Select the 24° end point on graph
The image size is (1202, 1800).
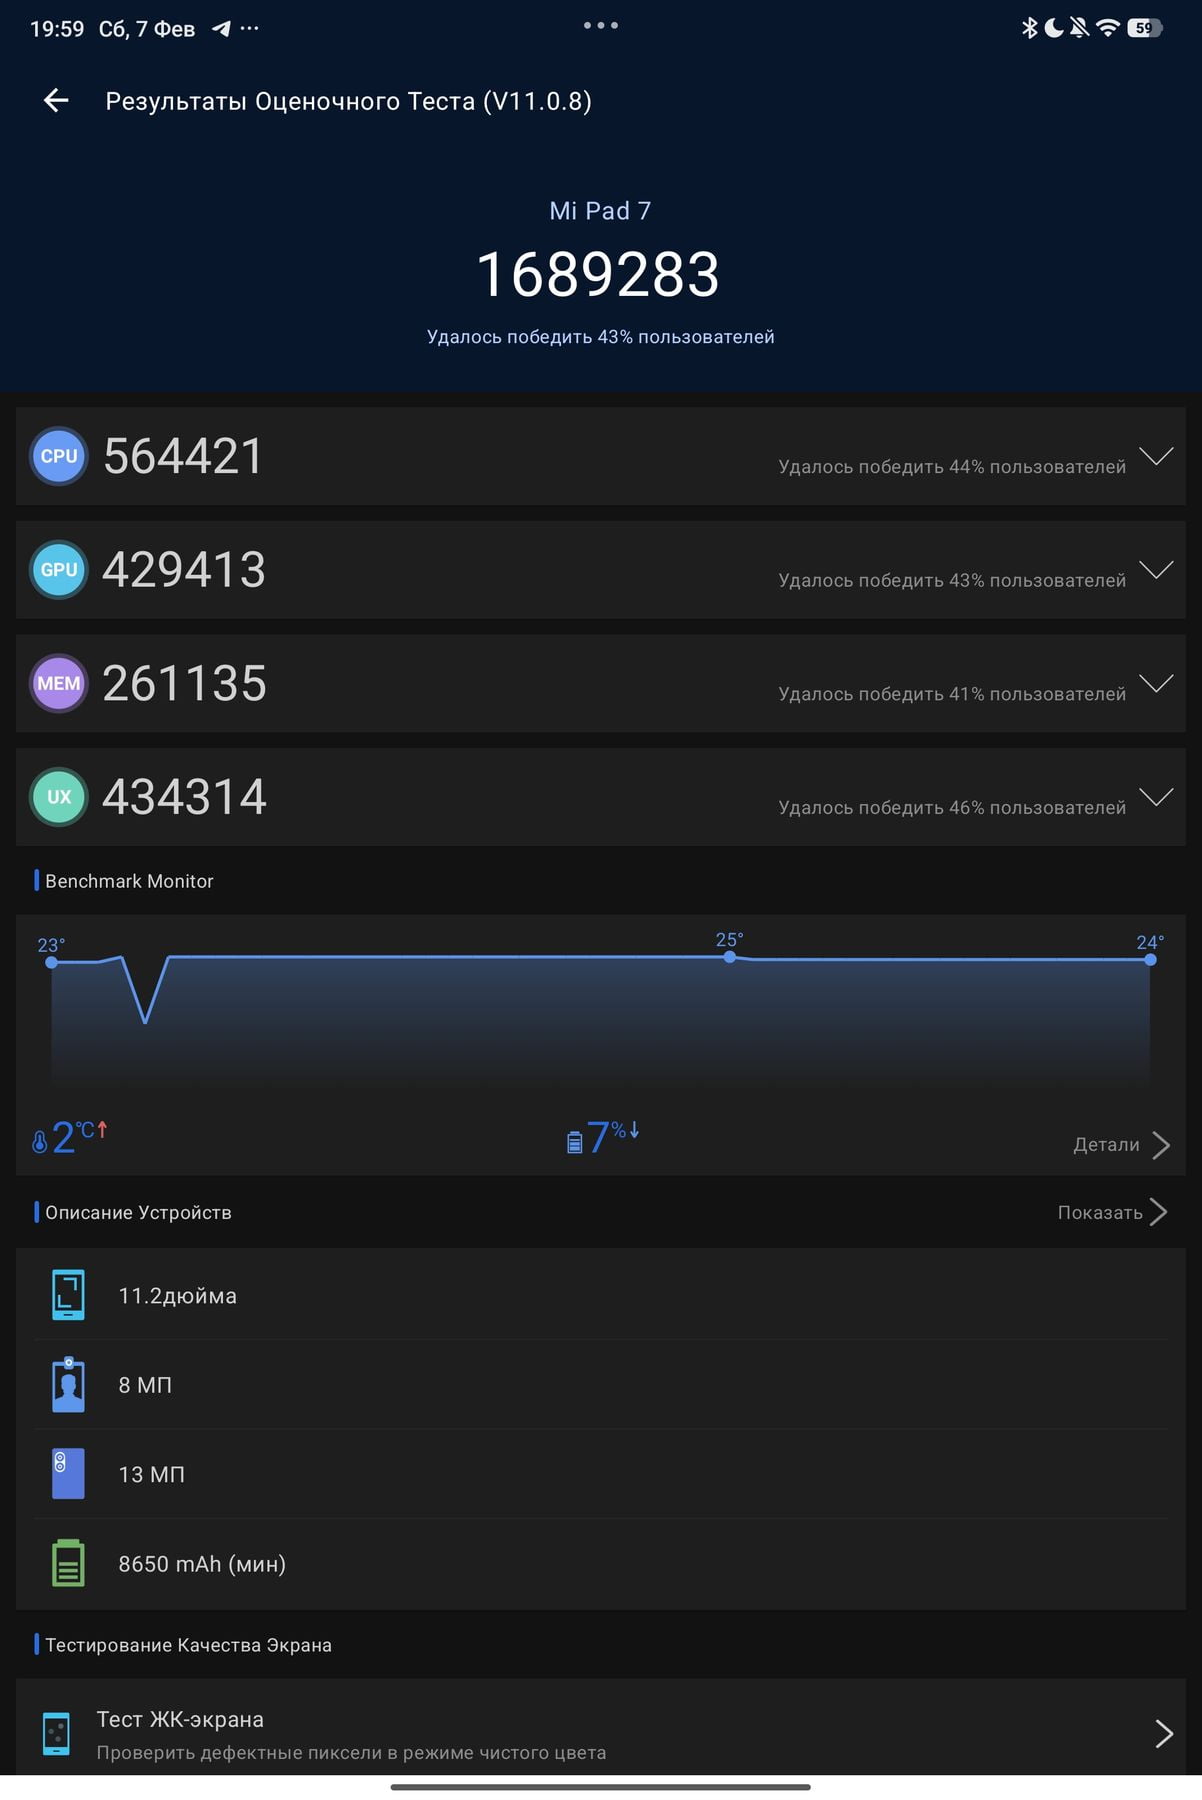(x=1150, y=960)
